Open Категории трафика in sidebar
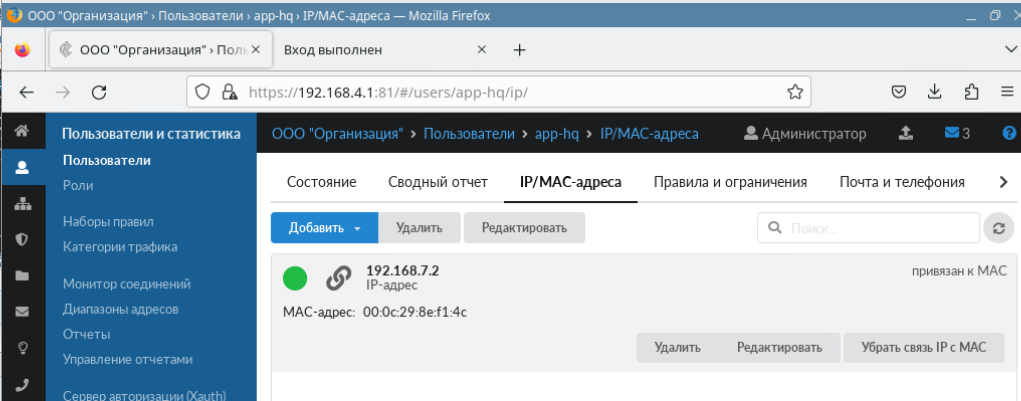This screenshot has height=401, width=1021. pyautogui.click(x=120, y=247)
